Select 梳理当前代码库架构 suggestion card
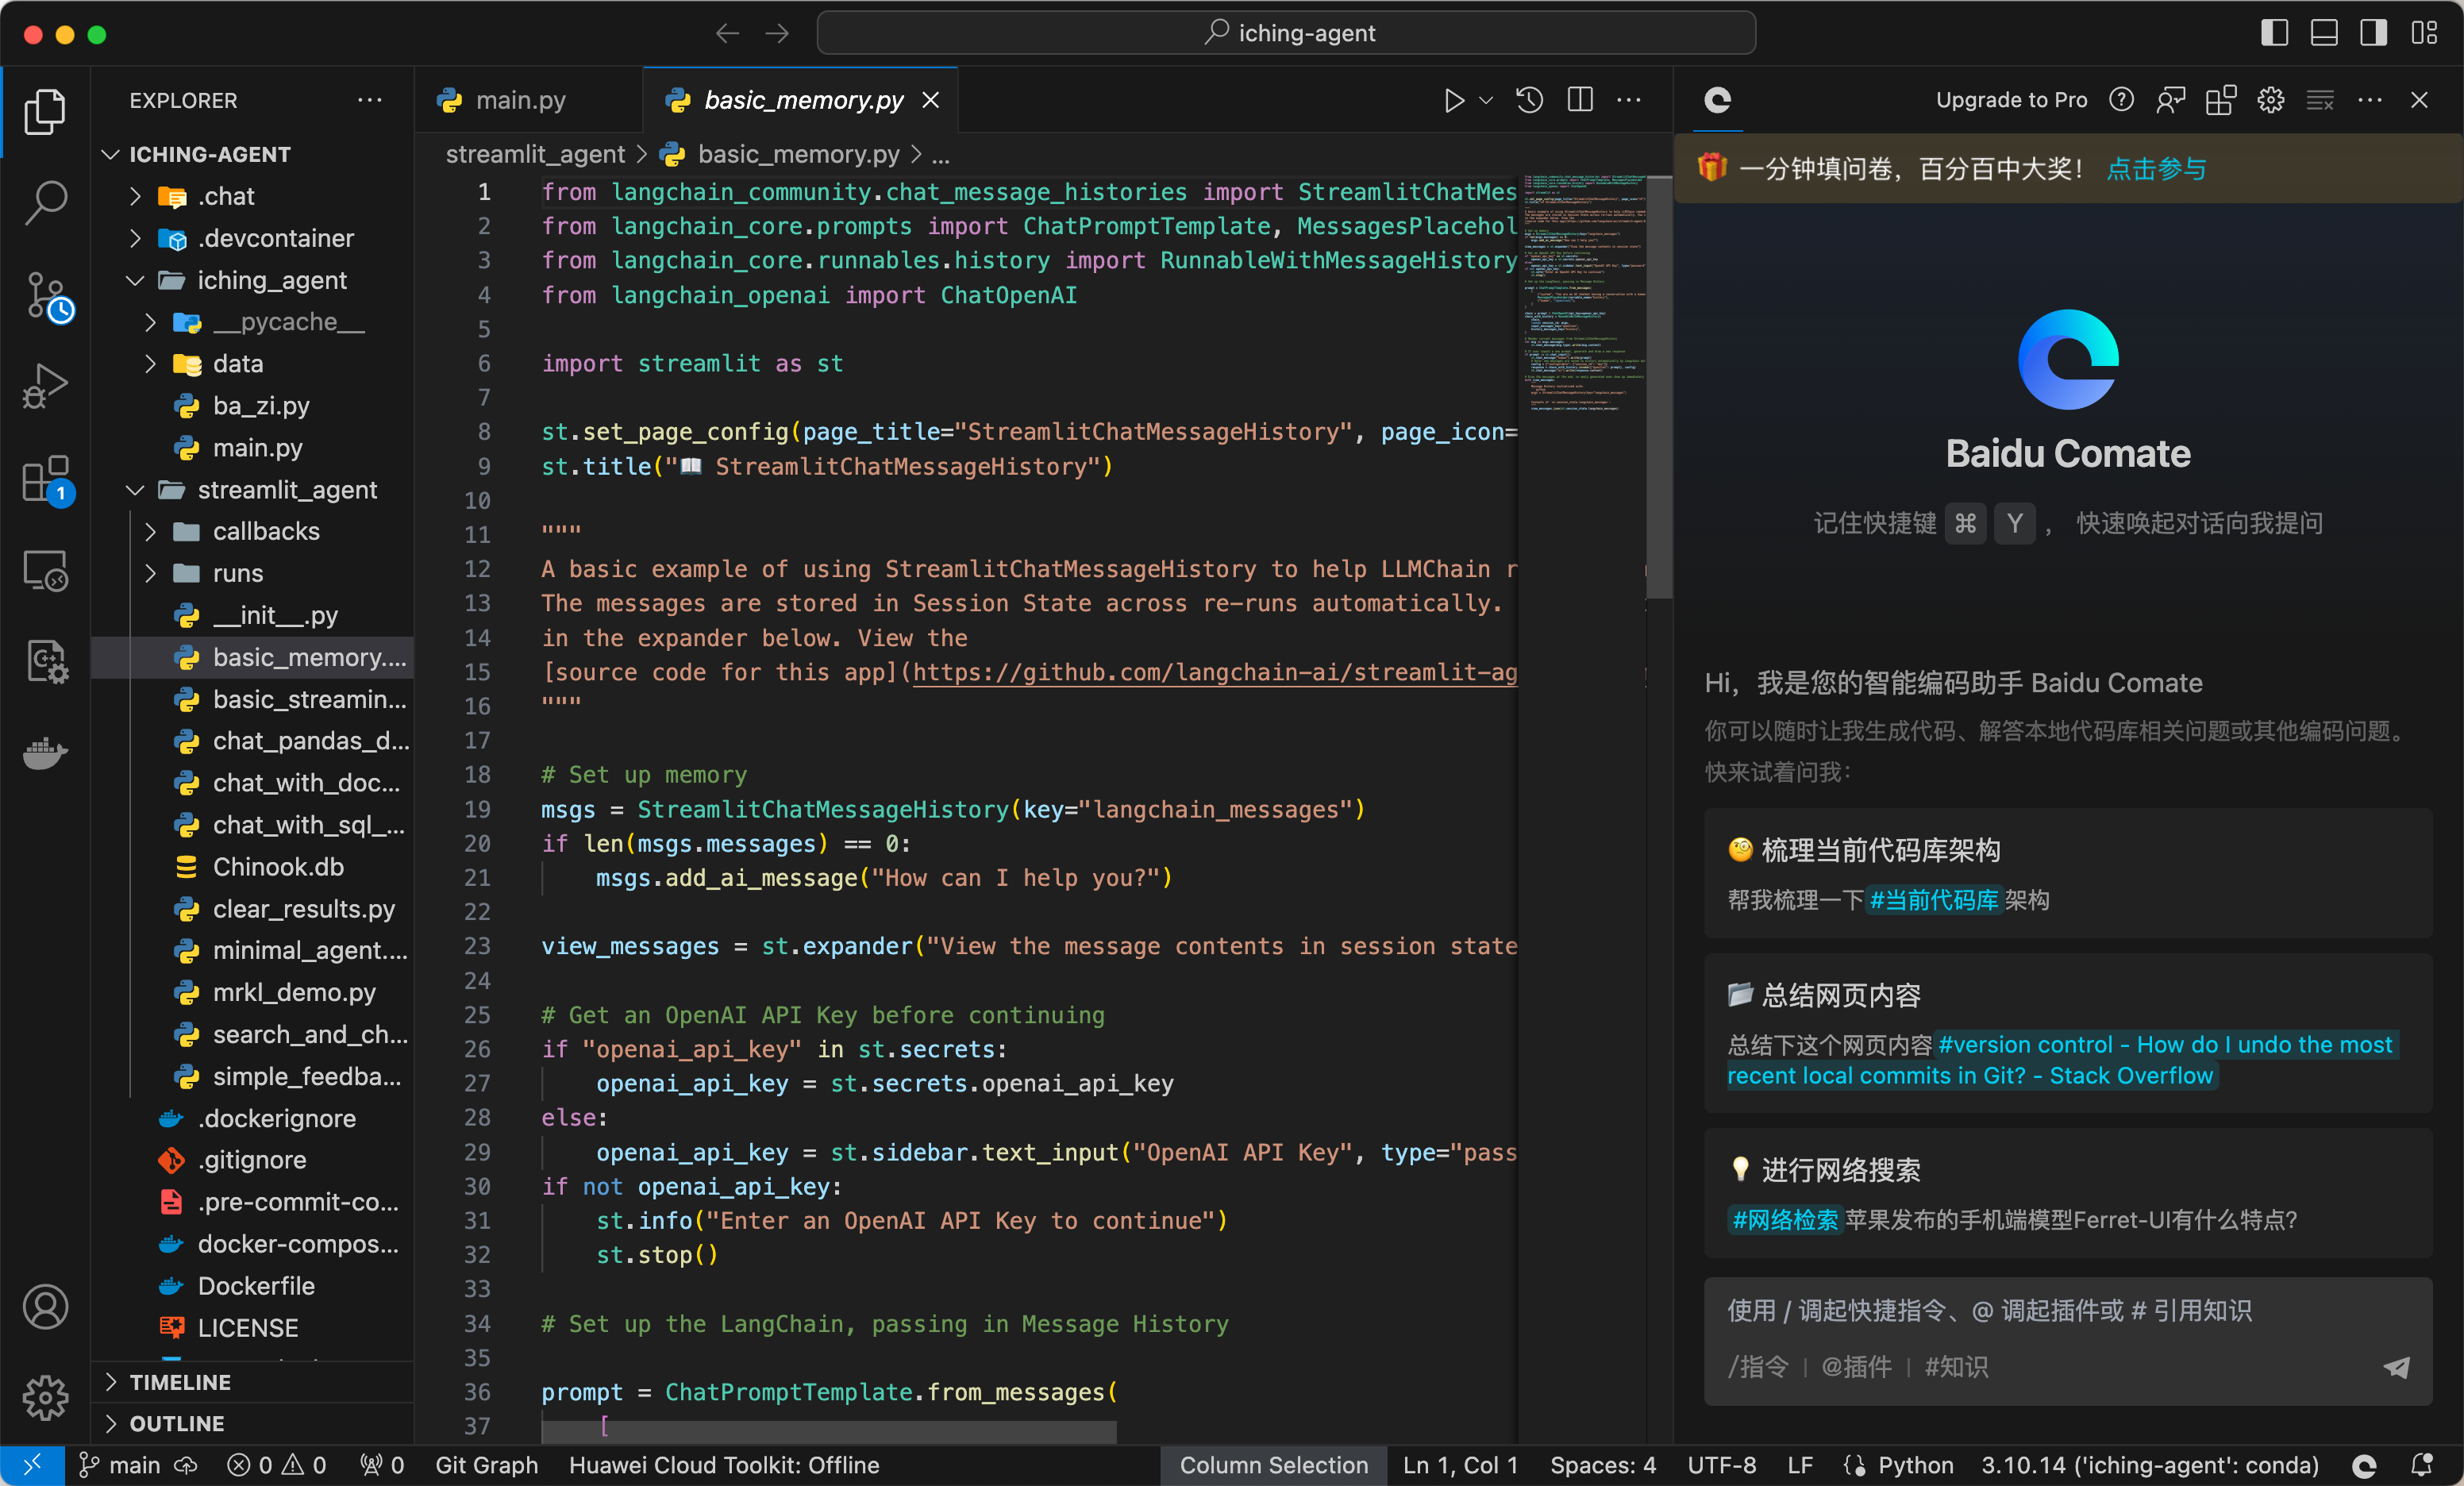 click(x=2067, y=873)
